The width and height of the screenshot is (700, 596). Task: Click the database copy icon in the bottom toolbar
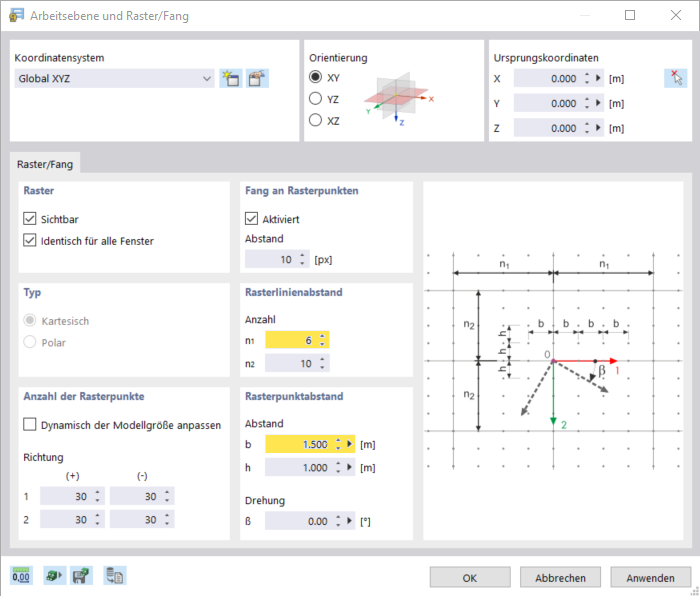click(x=114, y=575)
